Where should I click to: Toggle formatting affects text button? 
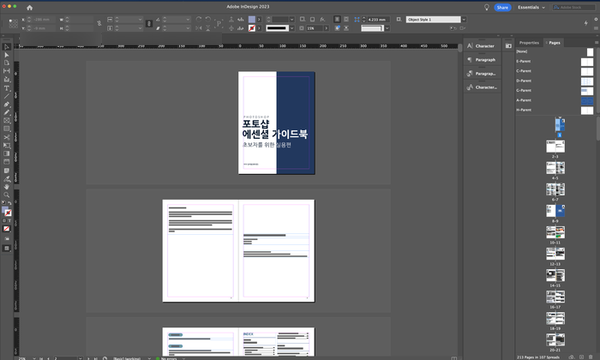(x=10, y=221)
